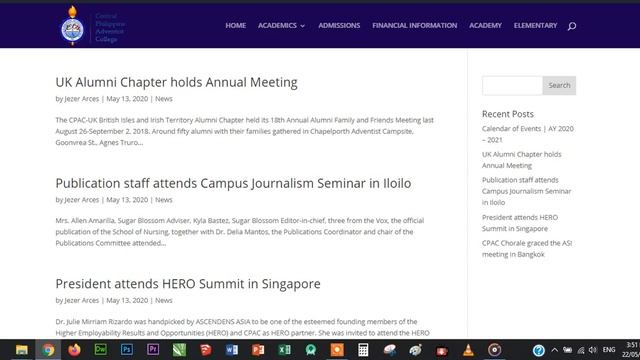Click News category under Publication staff post
The image size is (640, 360).
[x=164, y=200]
